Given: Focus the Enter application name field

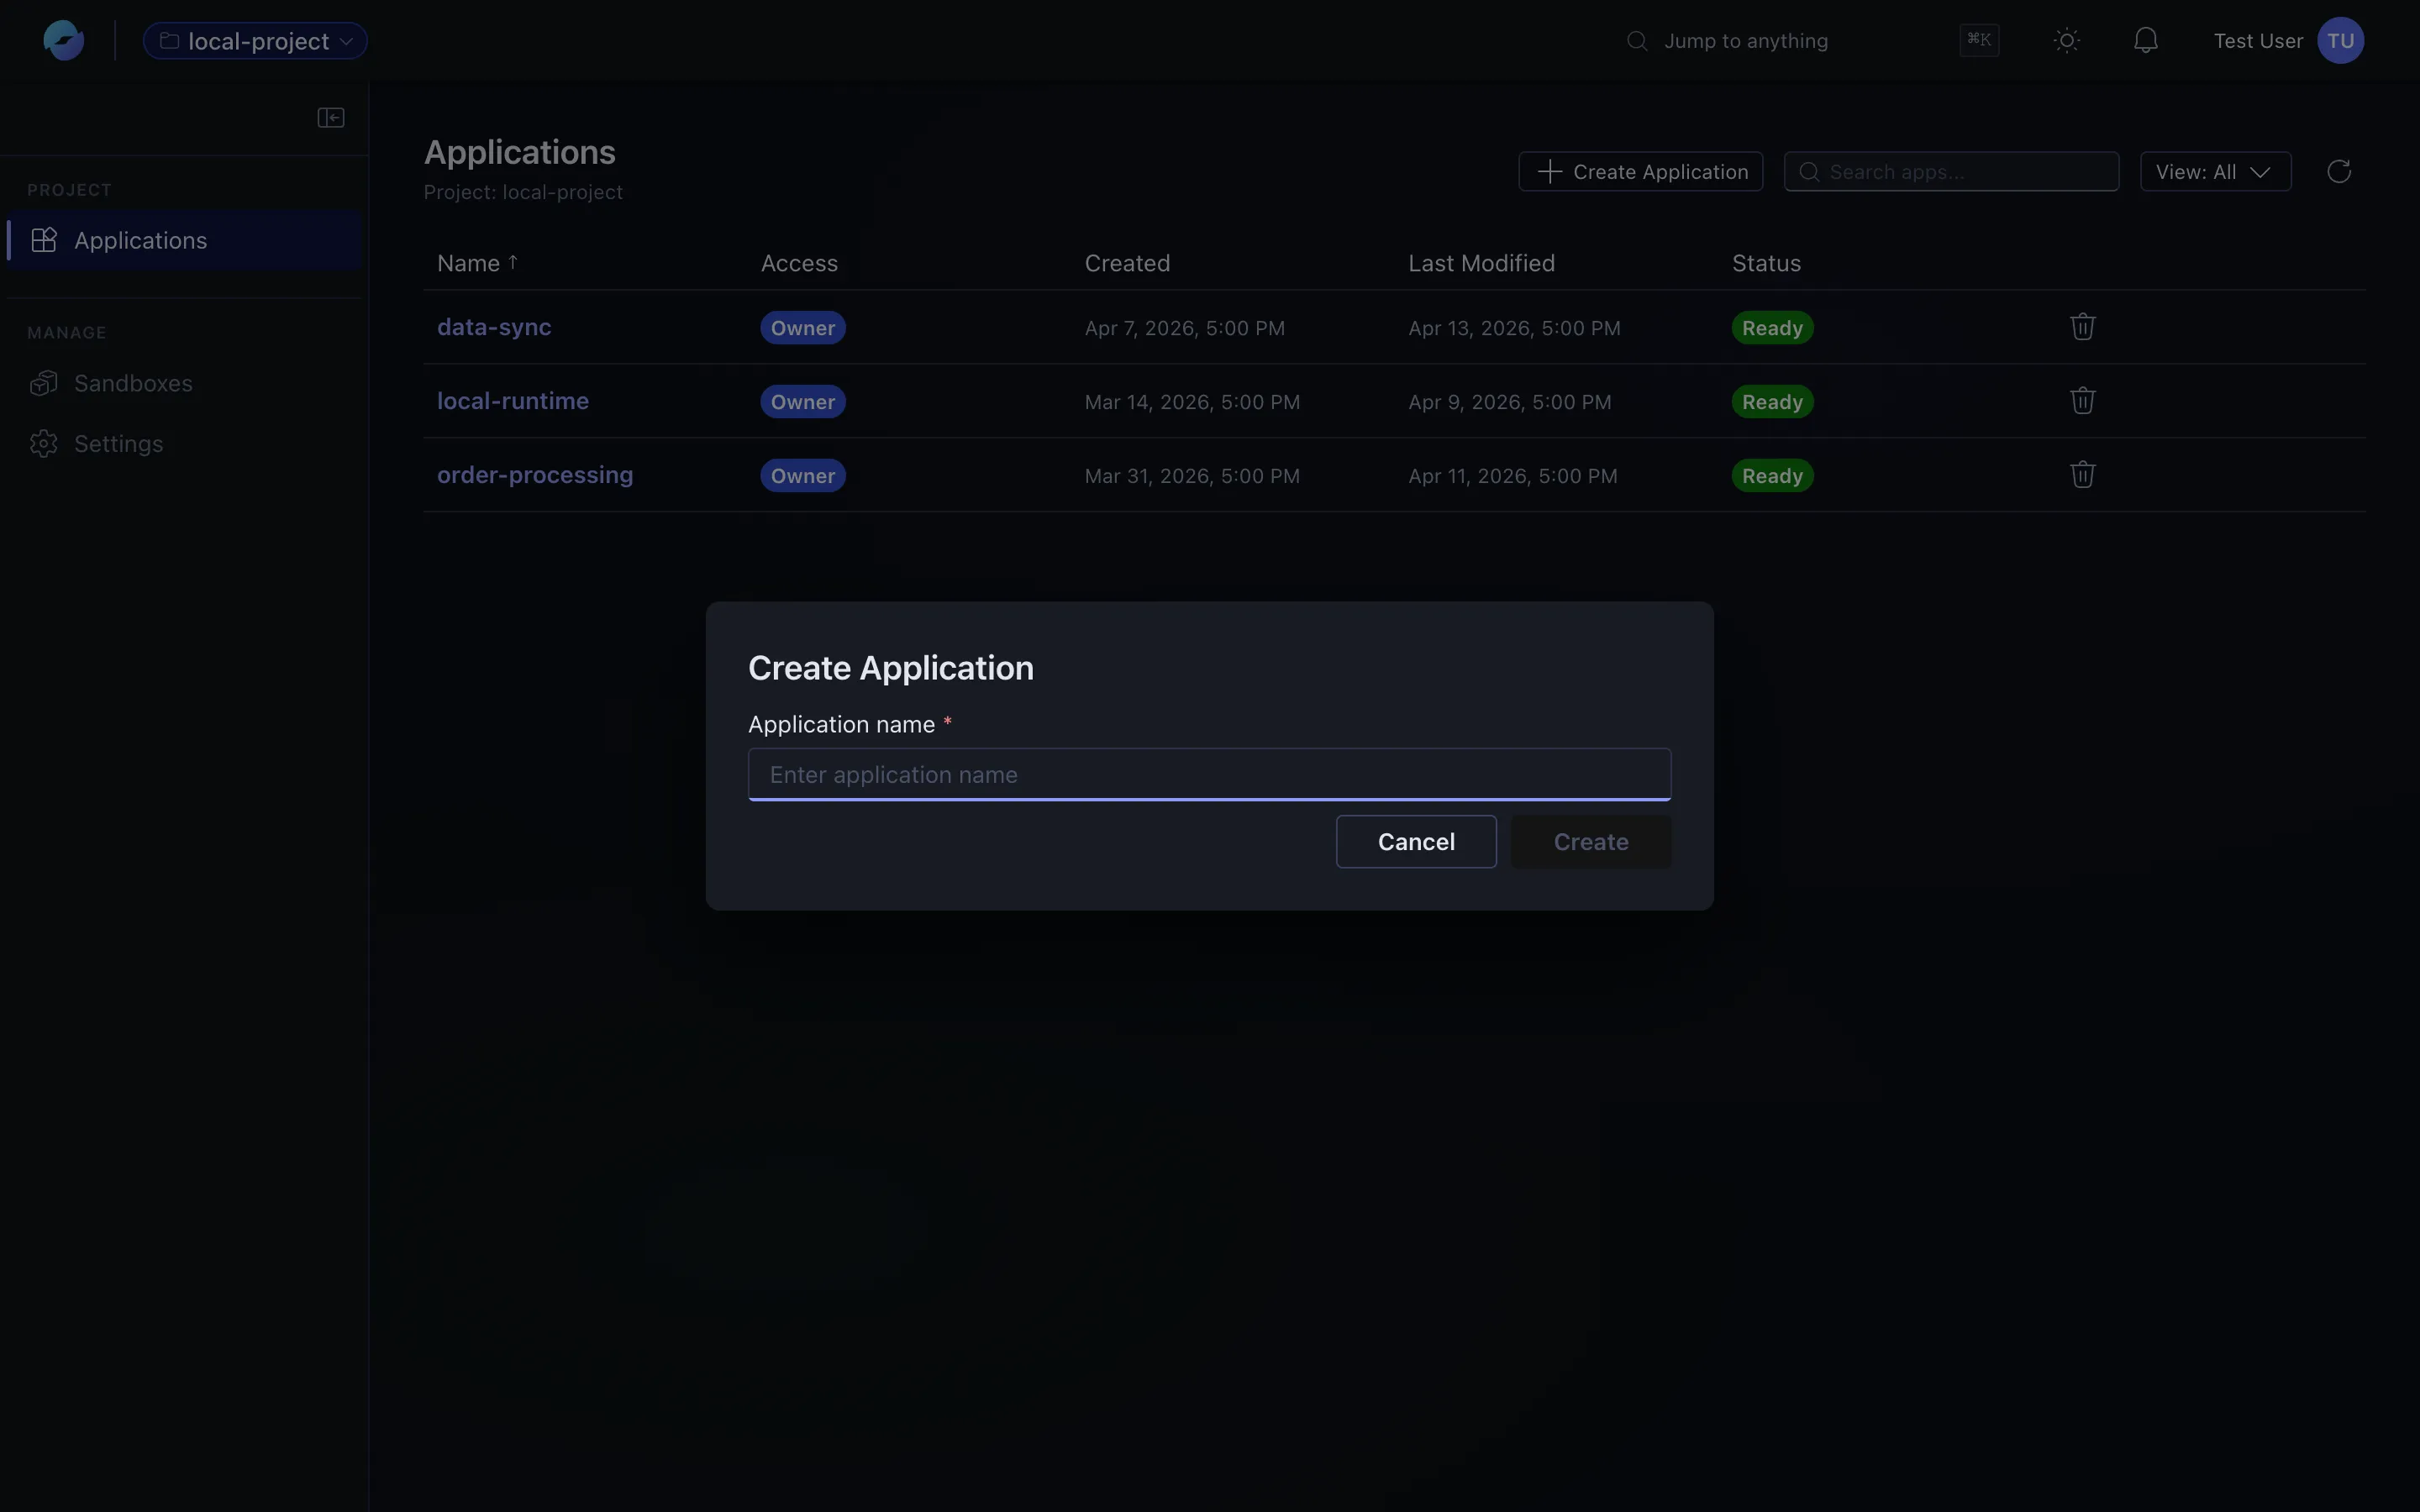Looking at the screenshot, I should [x=1209, y=774].
